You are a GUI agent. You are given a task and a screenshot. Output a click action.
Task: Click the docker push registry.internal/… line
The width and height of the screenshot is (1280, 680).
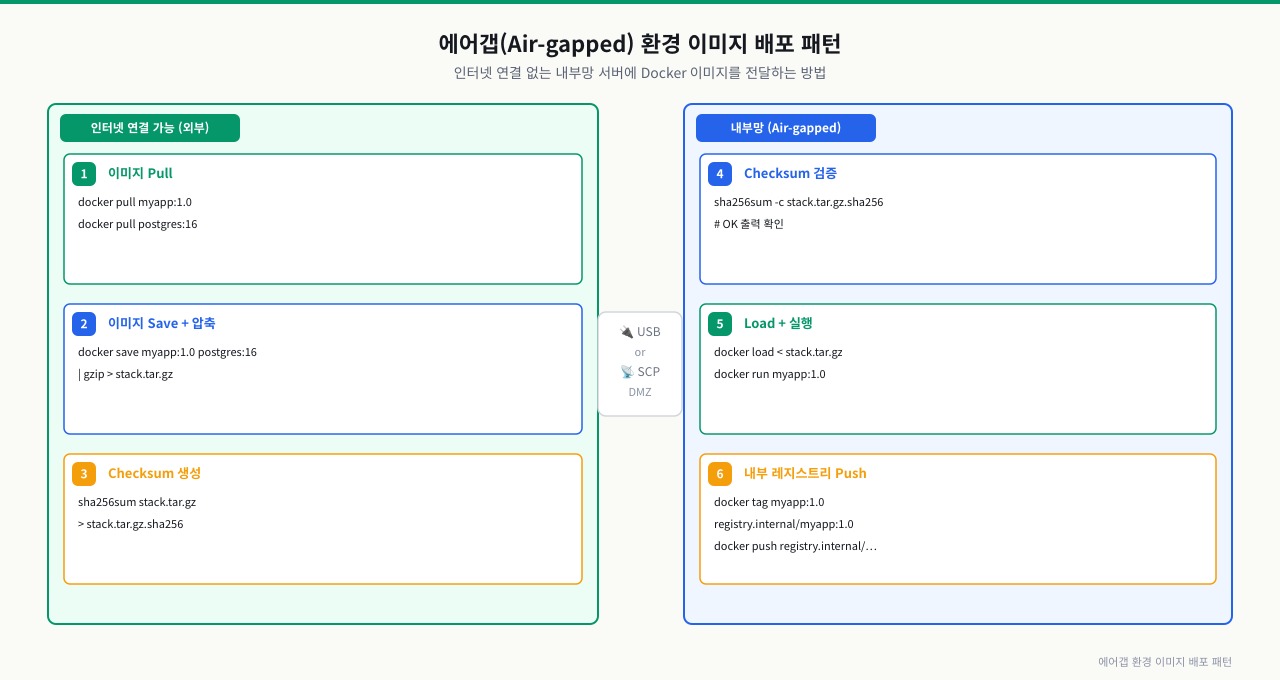pyautogui.click(x=795, y=546)
